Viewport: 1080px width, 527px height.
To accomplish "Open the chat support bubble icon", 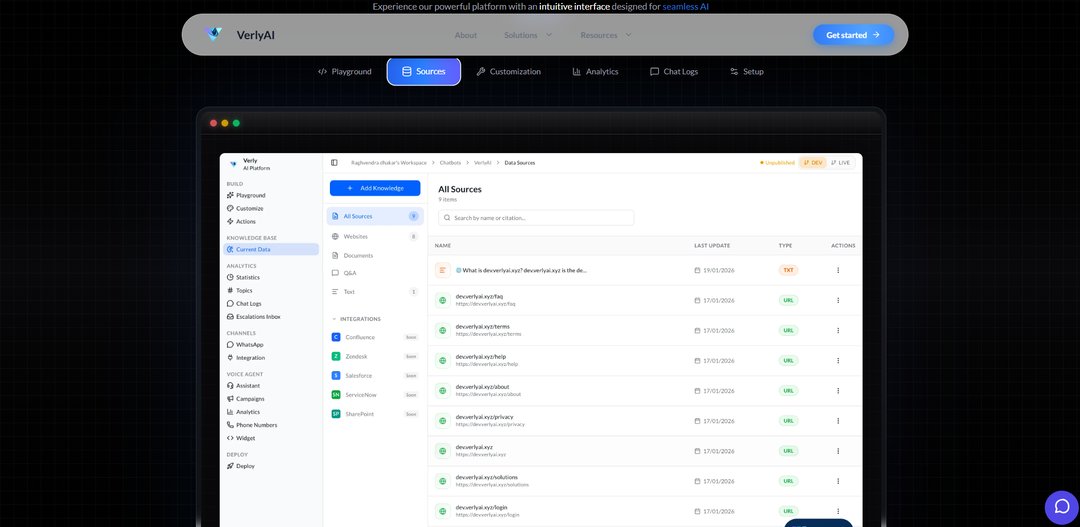I will [x=1061, y=506].
